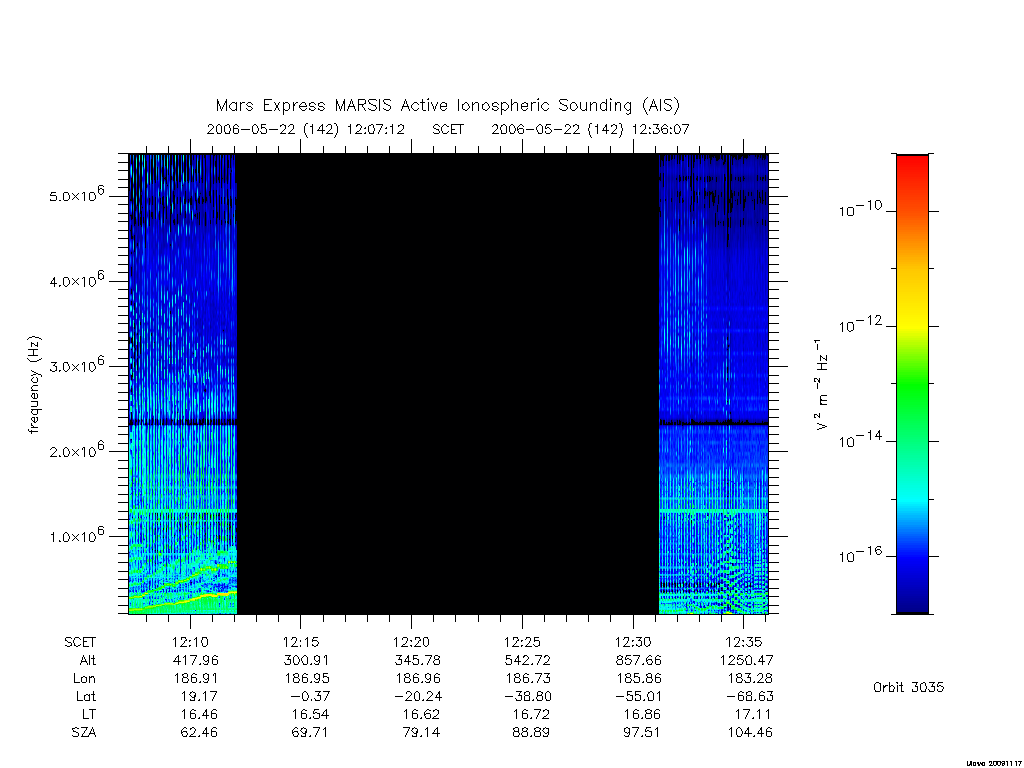Click the 5.0x10^6 frequency axis label
The width and height of the screenshot is (1024, 768).
pos(77,195)
